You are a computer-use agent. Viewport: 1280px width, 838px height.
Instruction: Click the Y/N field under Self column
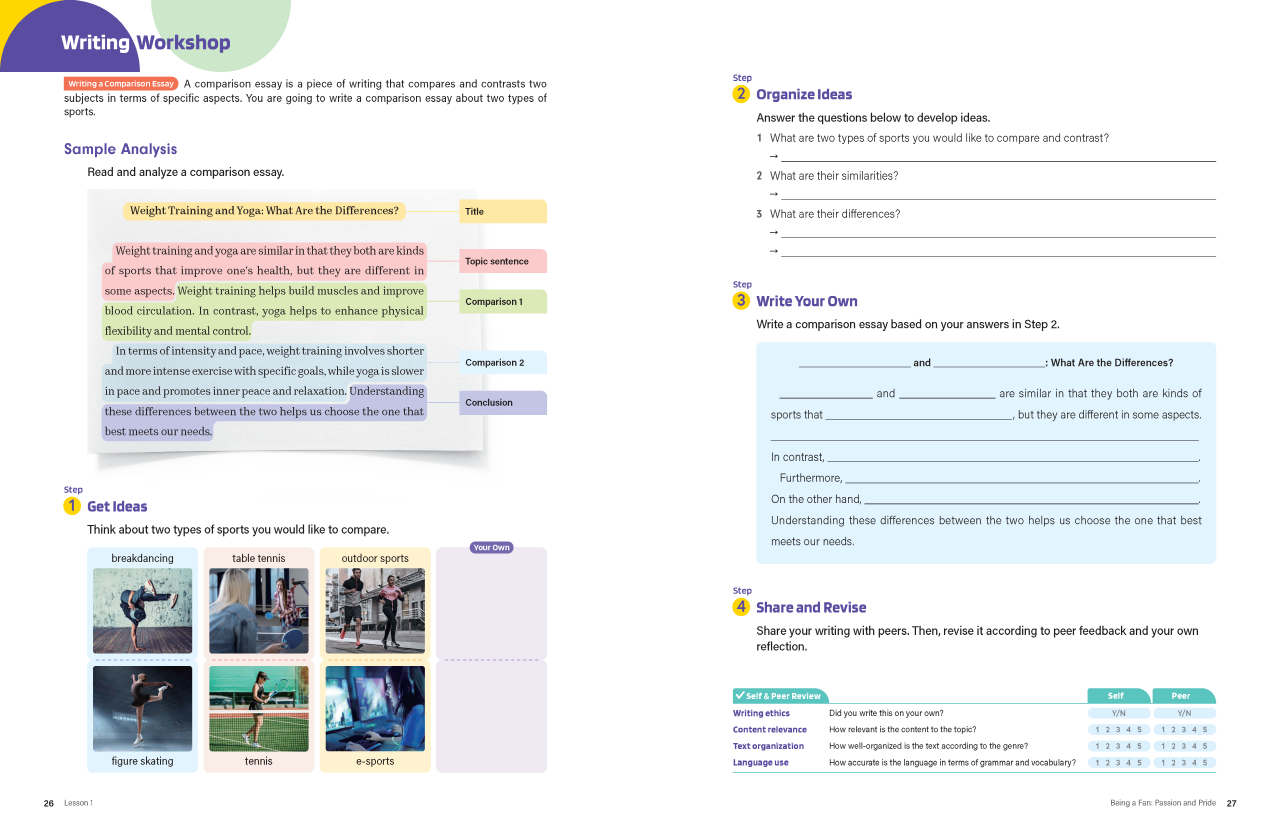click(1119, 714)
